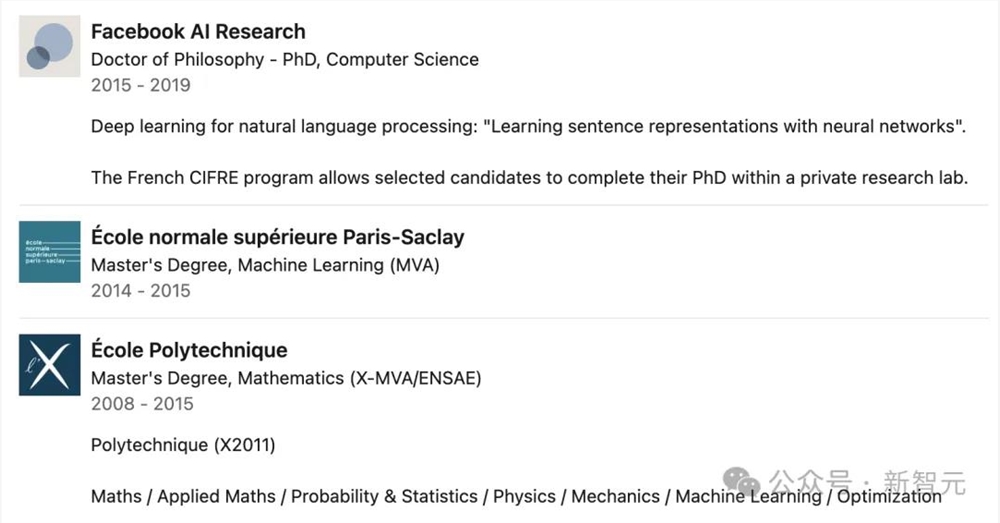1000x523 pixels.
Task: Click the 2008 - 2015 date range
Action: 142,404
